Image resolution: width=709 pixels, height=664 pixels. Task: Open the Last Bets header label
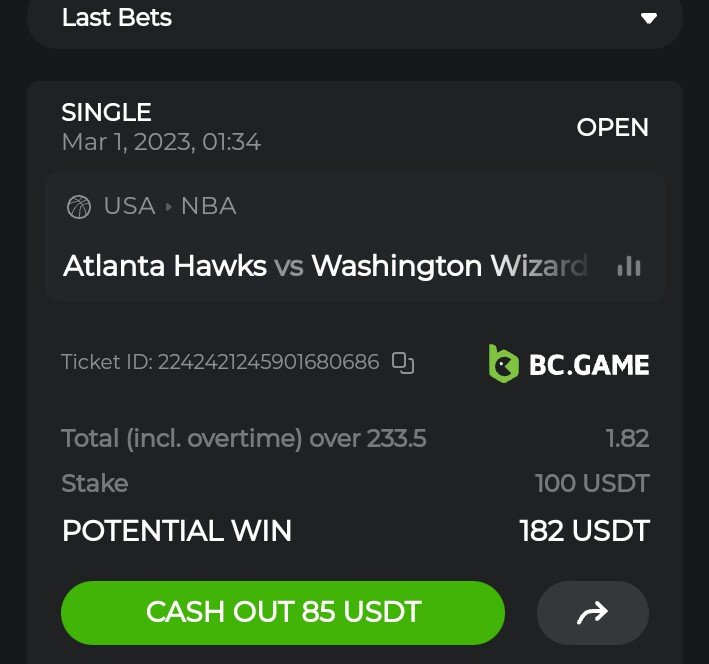[x=117, y=18]
